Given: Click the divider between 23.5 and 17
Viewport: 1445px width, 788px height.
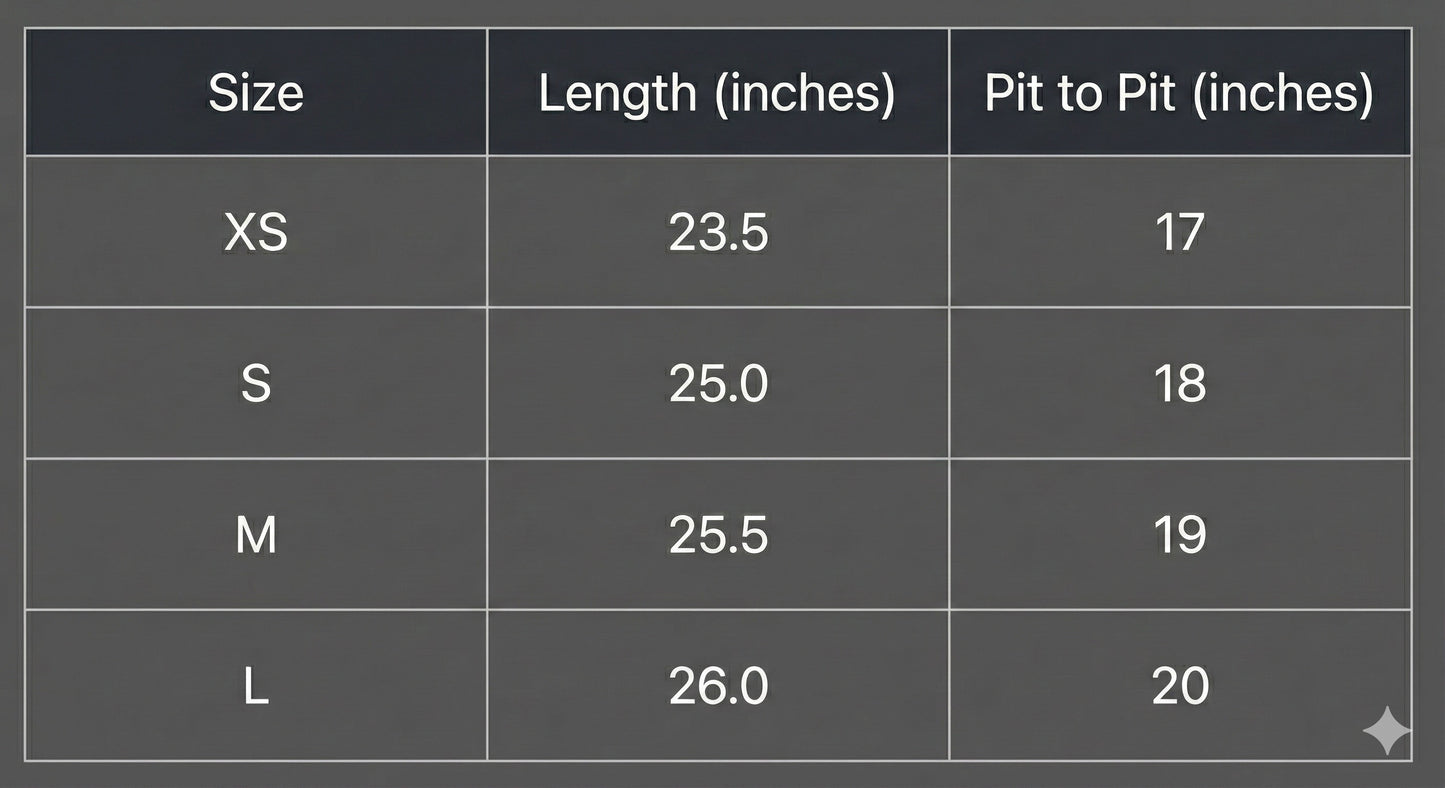Looking at the screenshot, I should point(949,233).
